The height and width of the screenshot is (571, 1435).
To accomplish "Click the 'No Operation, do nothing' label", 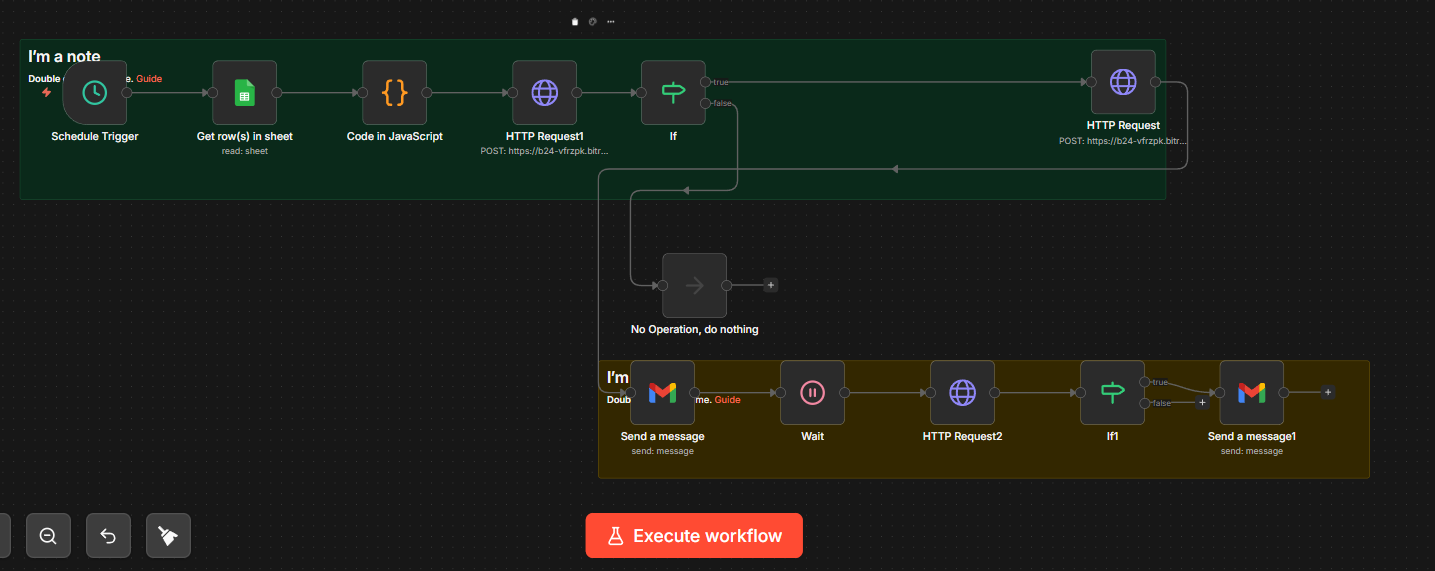I will coord(695,329).
